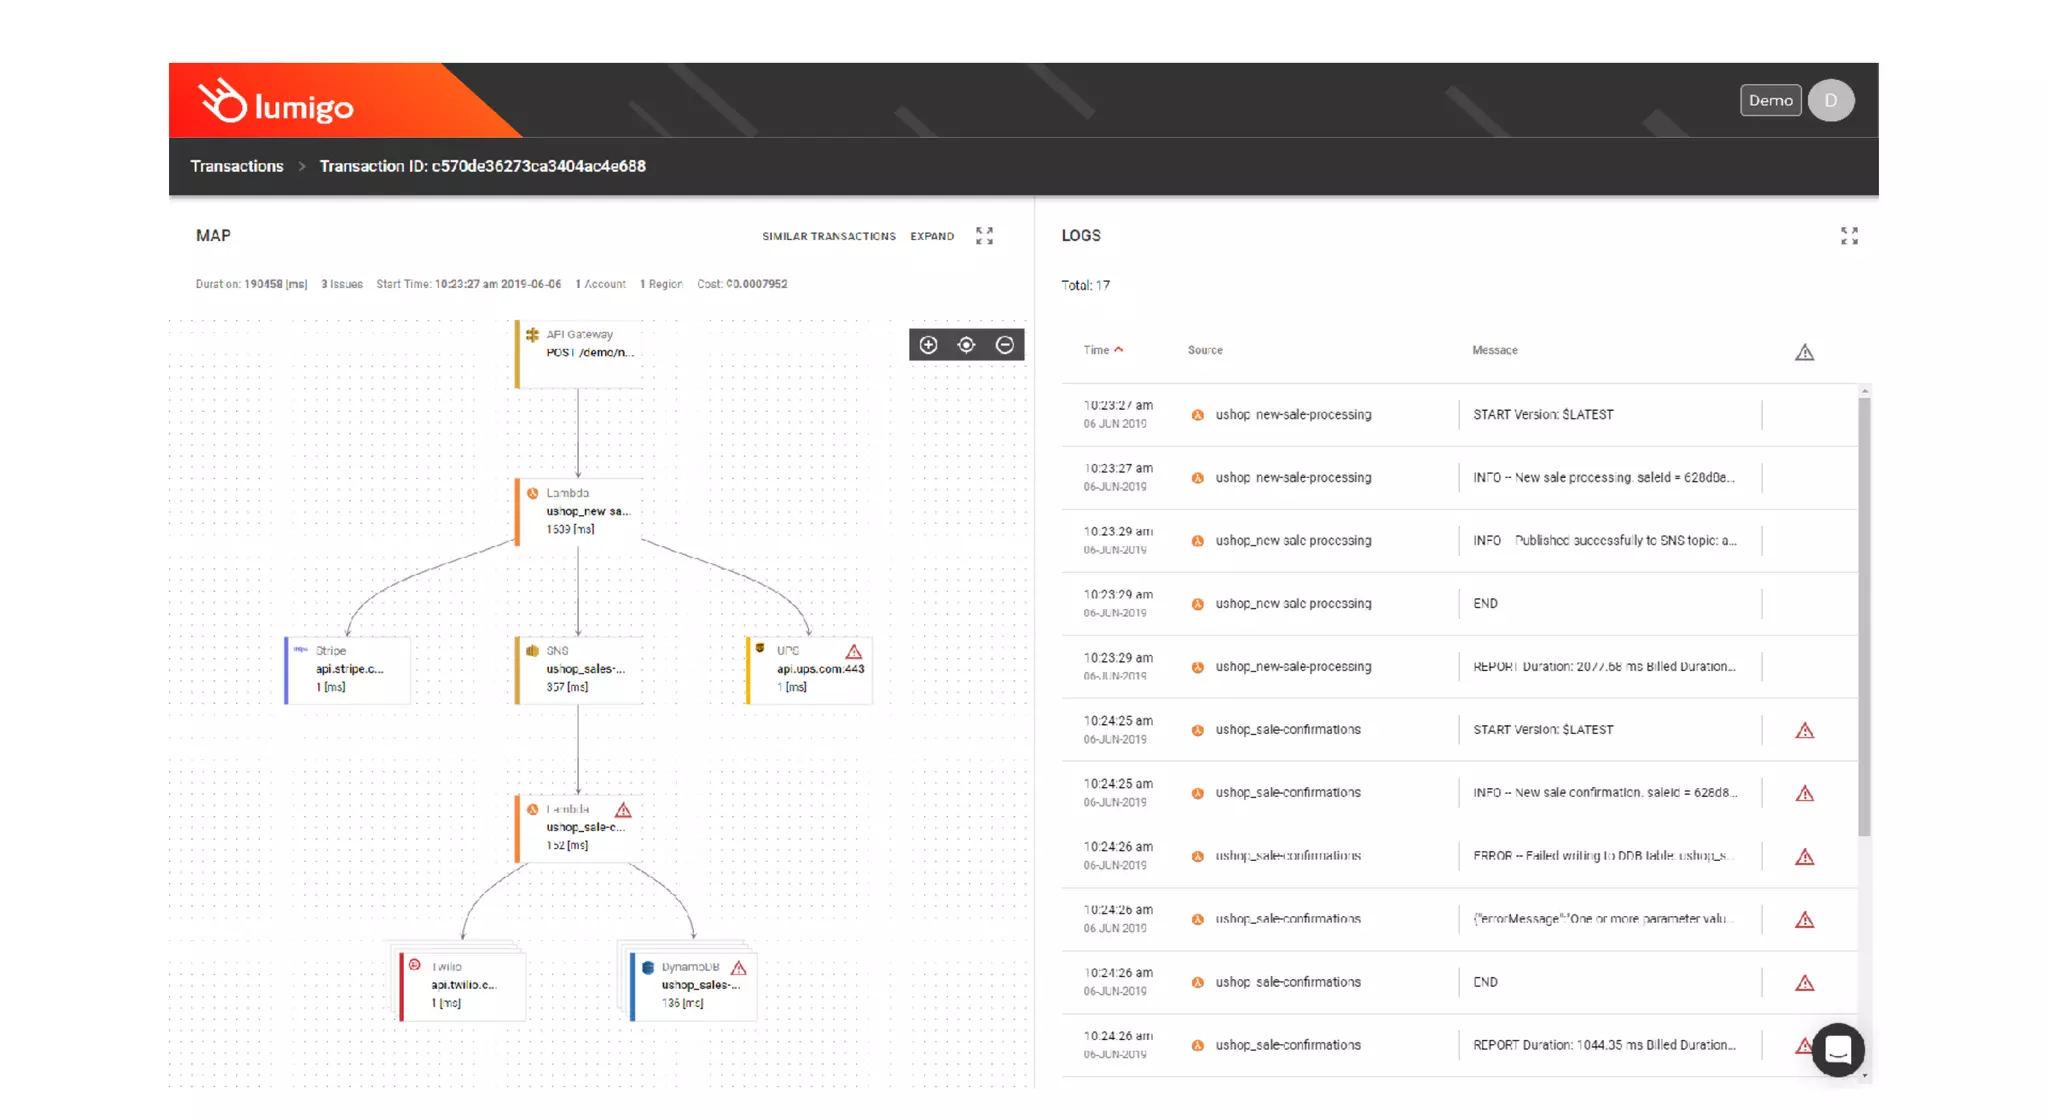Viewport: 2048px width, 1120px height.
Task: Select the API Gateway node
Action: click(580, 352)
